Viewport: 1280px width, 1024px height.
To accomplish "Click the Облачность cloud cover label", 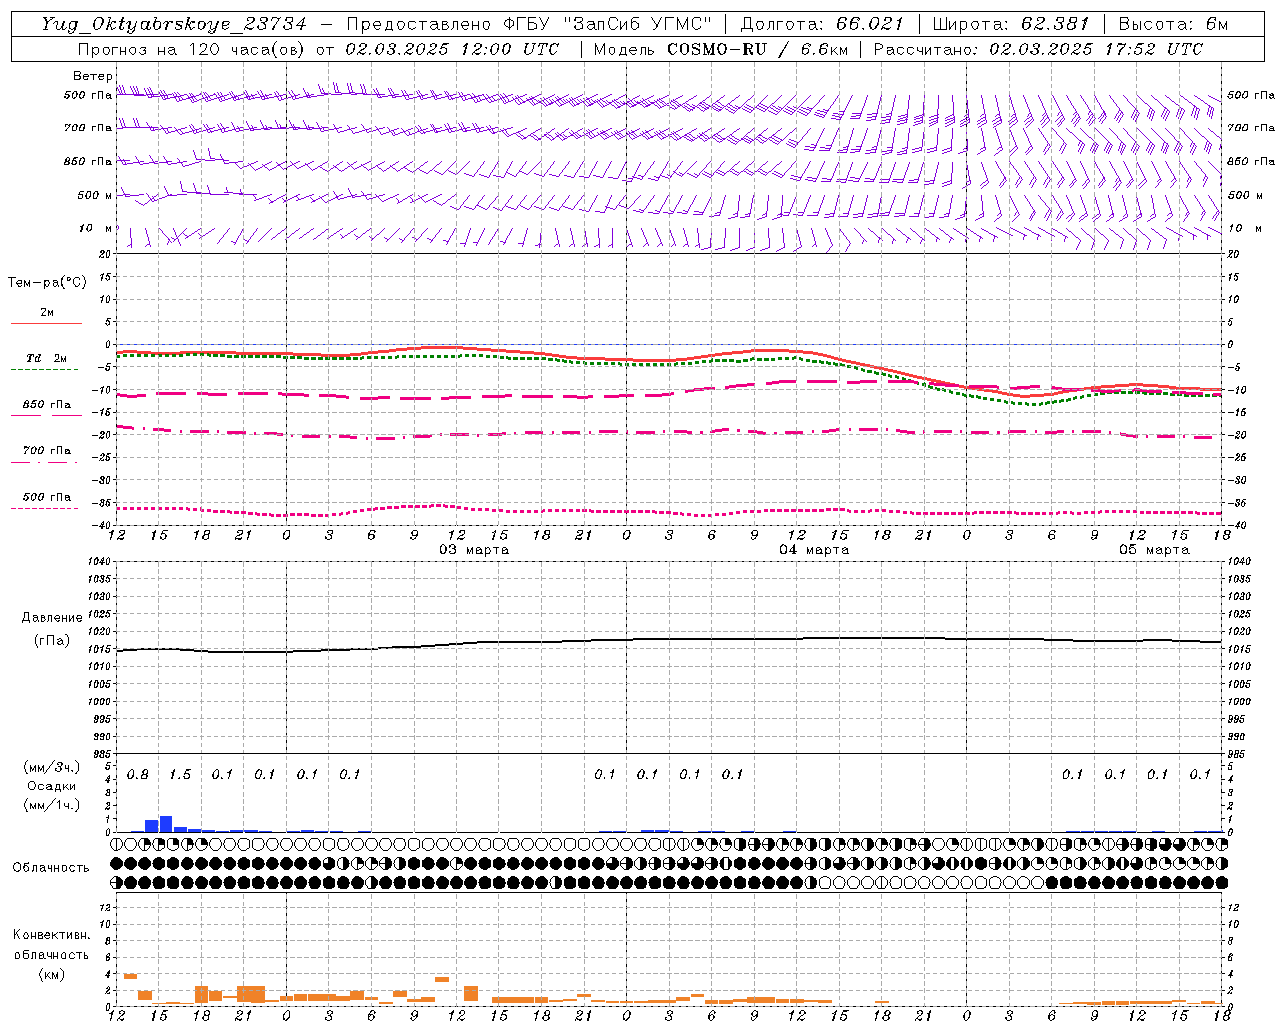I will [51, 868].
